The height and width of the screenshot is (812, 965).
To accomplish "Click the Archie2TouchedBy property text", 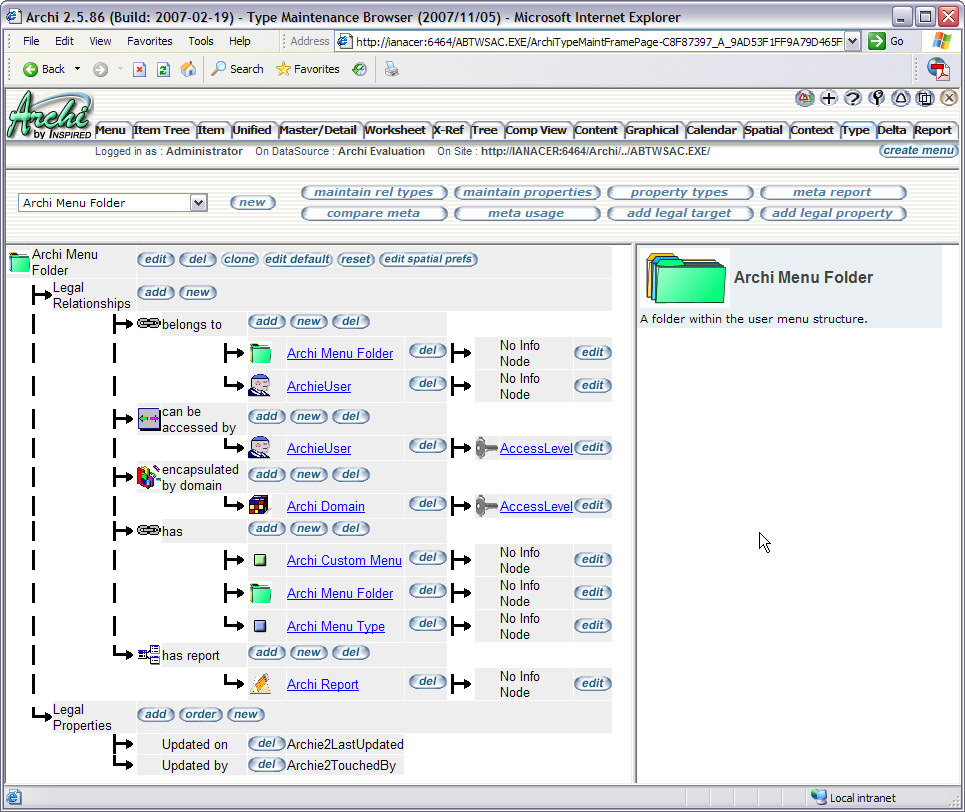I will [x=341, y=765].
